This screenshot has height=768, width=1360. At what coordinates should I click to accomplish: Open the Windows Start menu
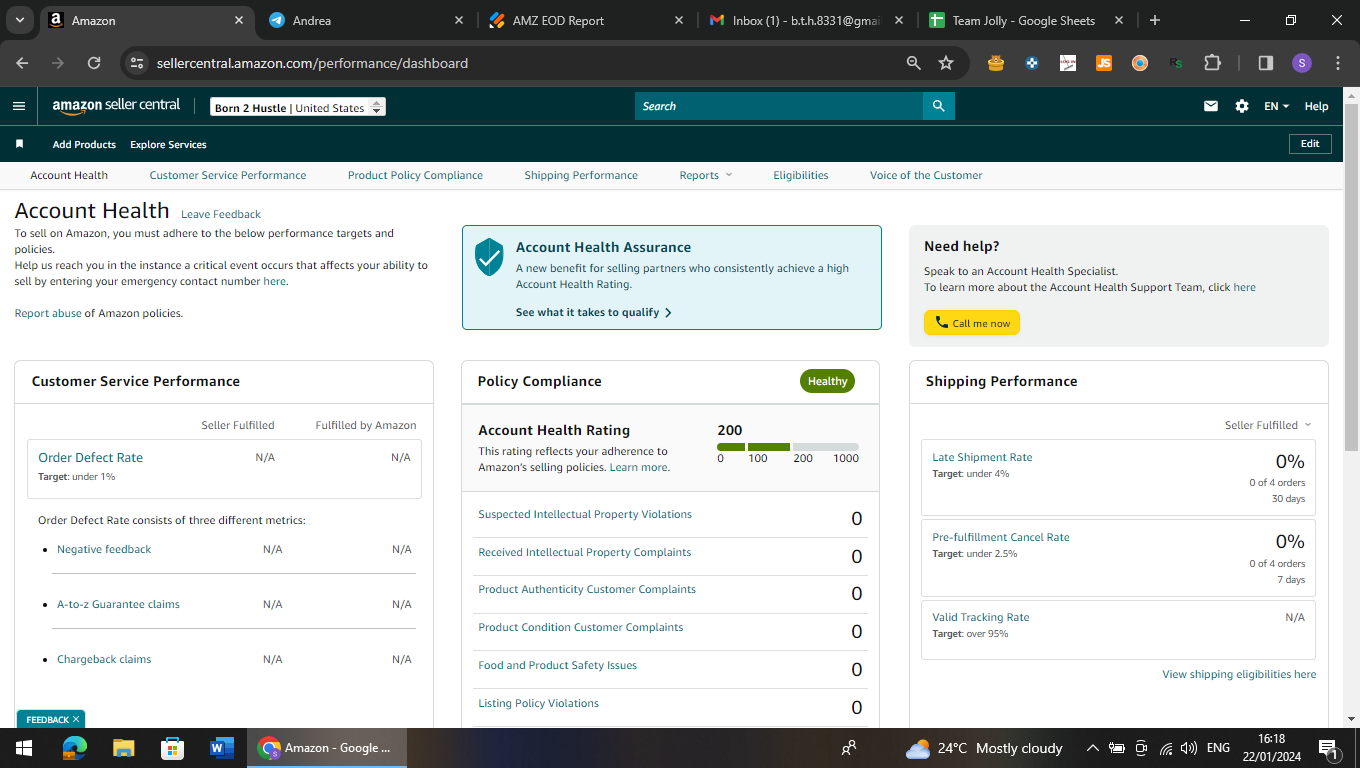(24, 748)
